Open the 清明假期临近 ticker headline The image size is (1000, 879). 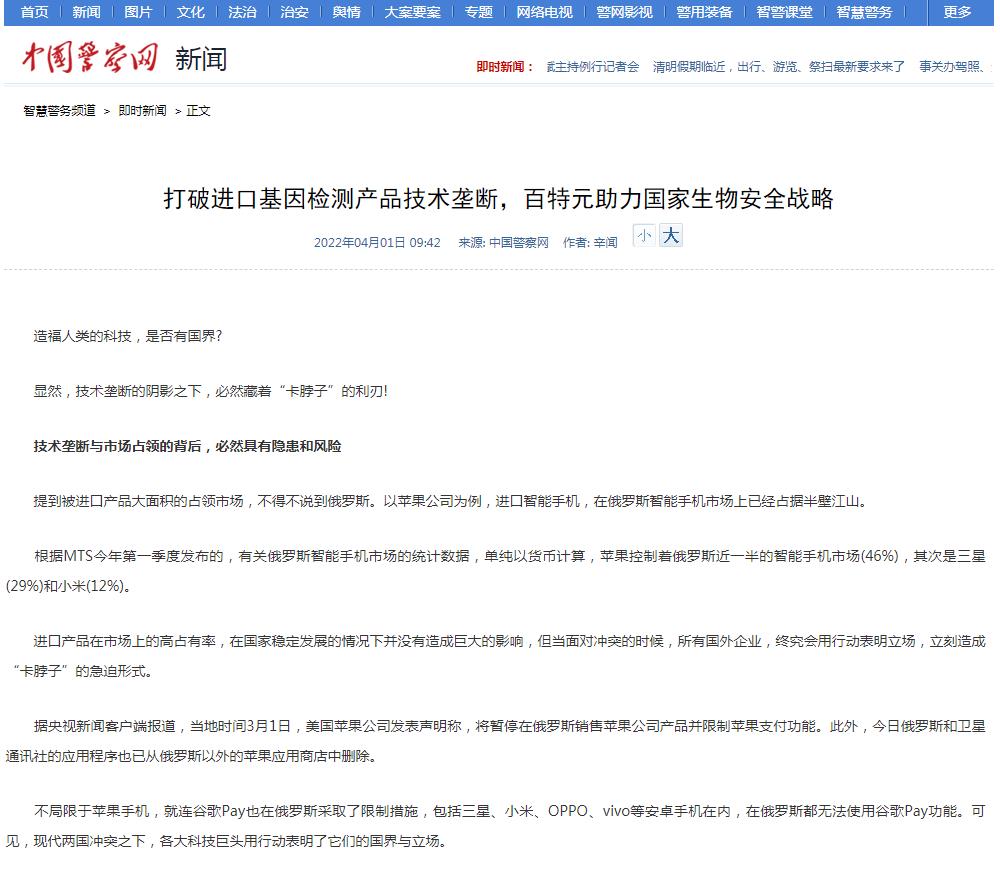779,66
